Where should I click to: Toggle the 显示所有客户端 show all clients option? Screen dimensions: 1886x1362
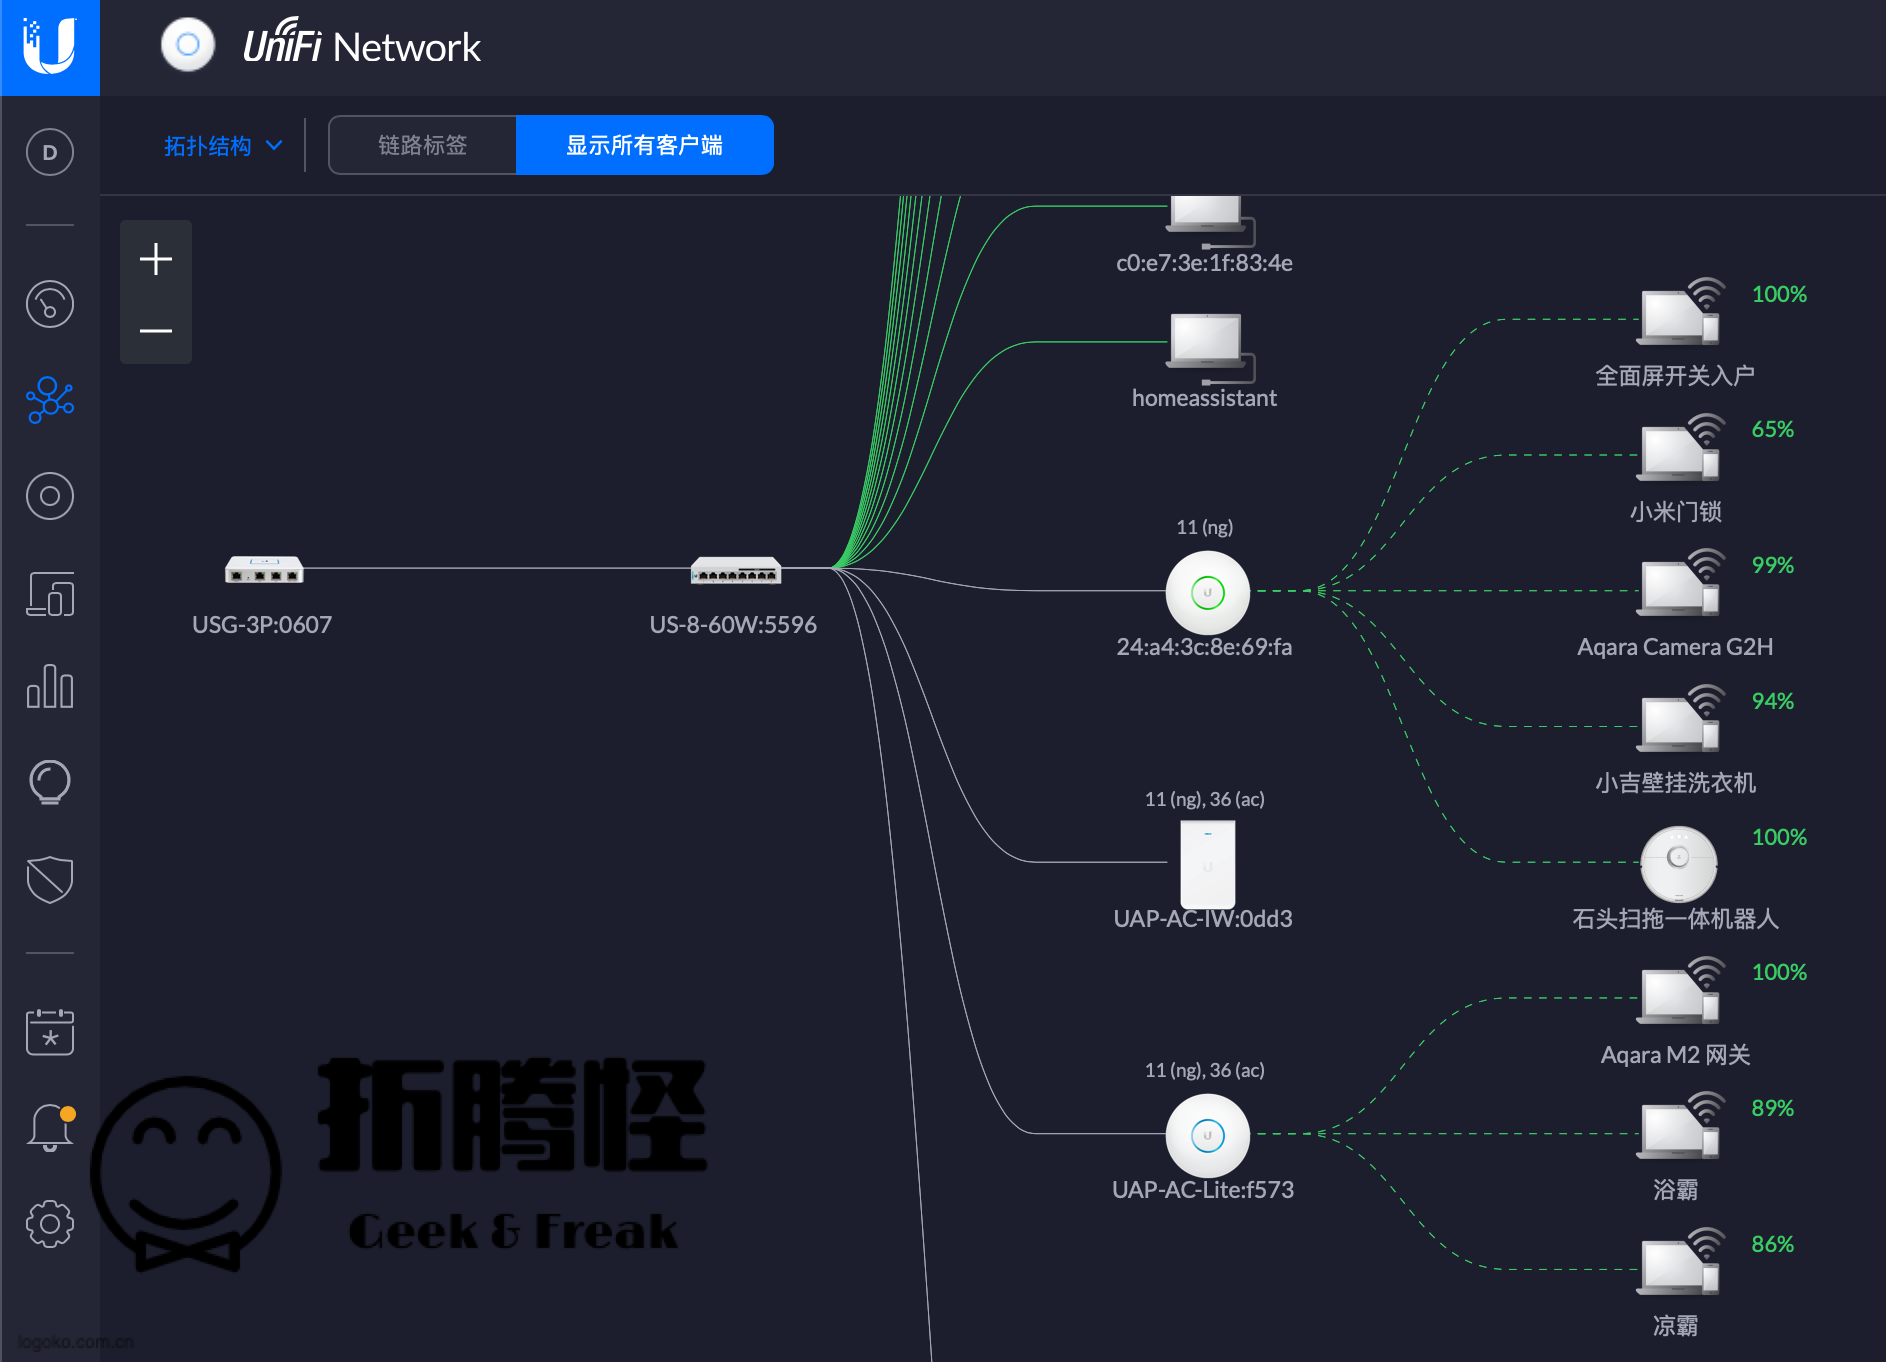644,145
